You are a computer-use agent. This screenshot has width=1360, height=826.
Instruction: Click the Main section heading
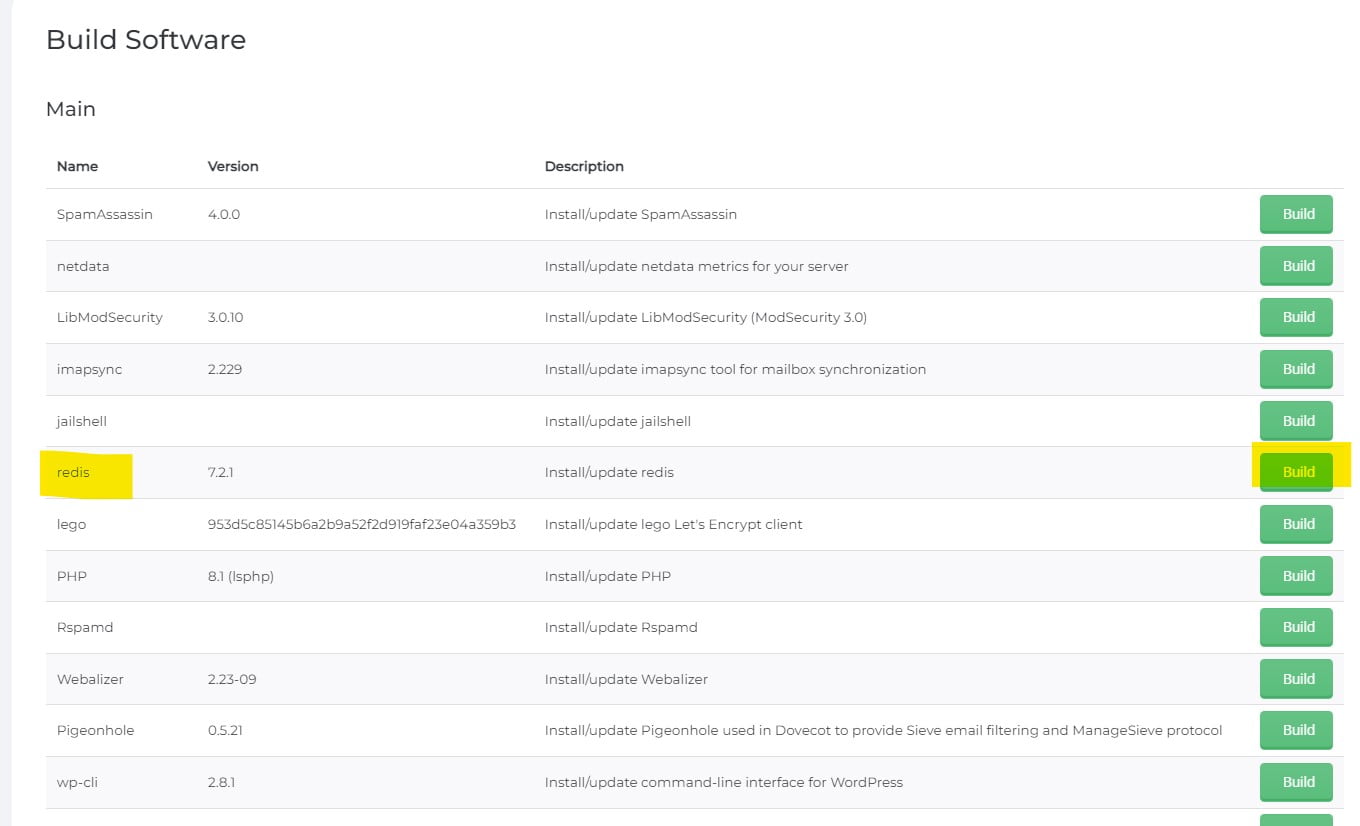(71, 109)
